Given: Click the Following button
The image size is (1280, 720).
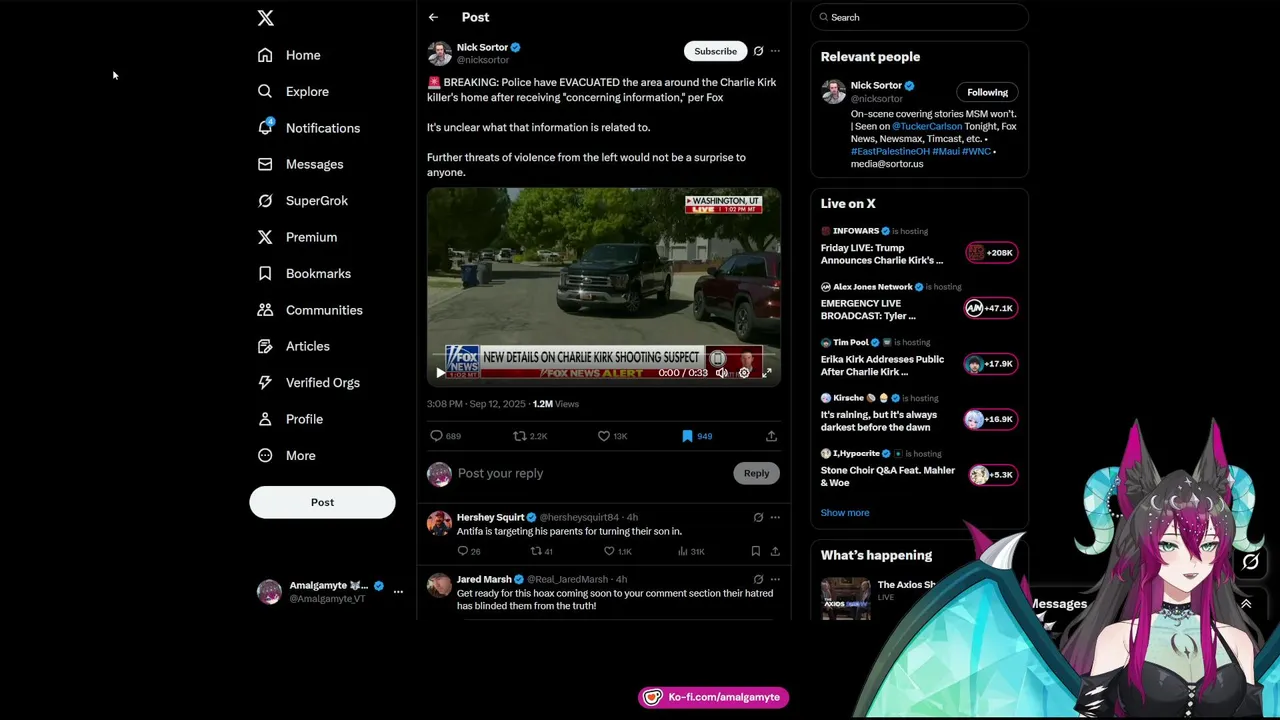Looking at the screenshot, I should pyautogui.click(x=987, y=92).
